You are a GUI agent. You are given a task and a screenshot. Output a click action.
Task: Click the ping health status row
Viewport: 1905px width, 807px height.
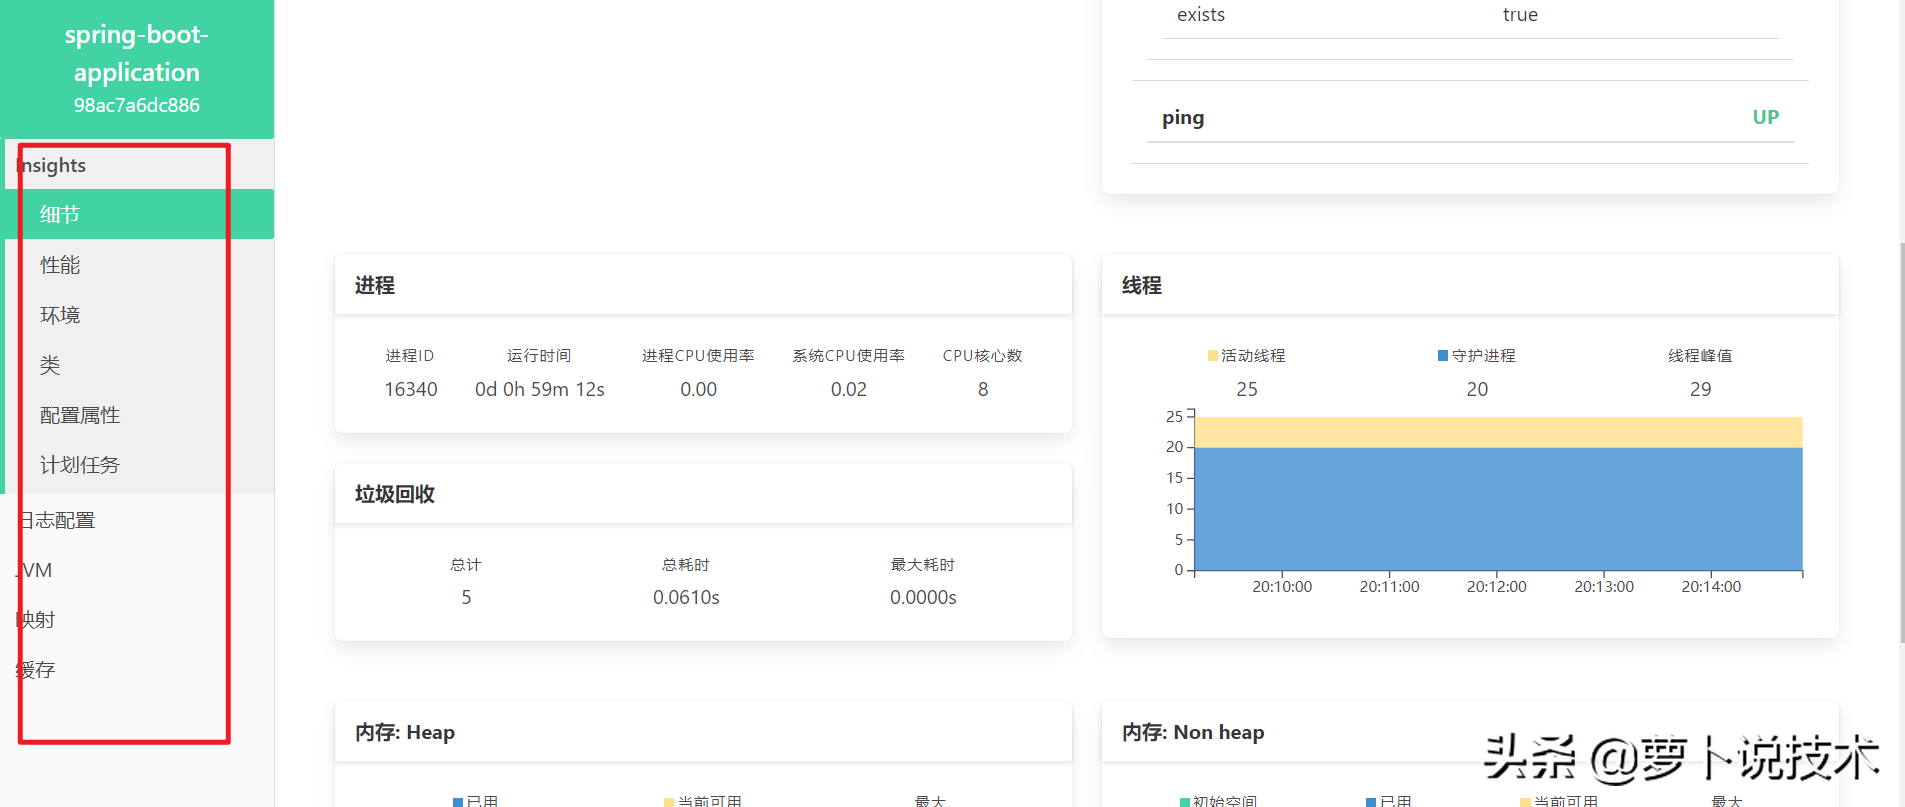(x=1470, y=118)
